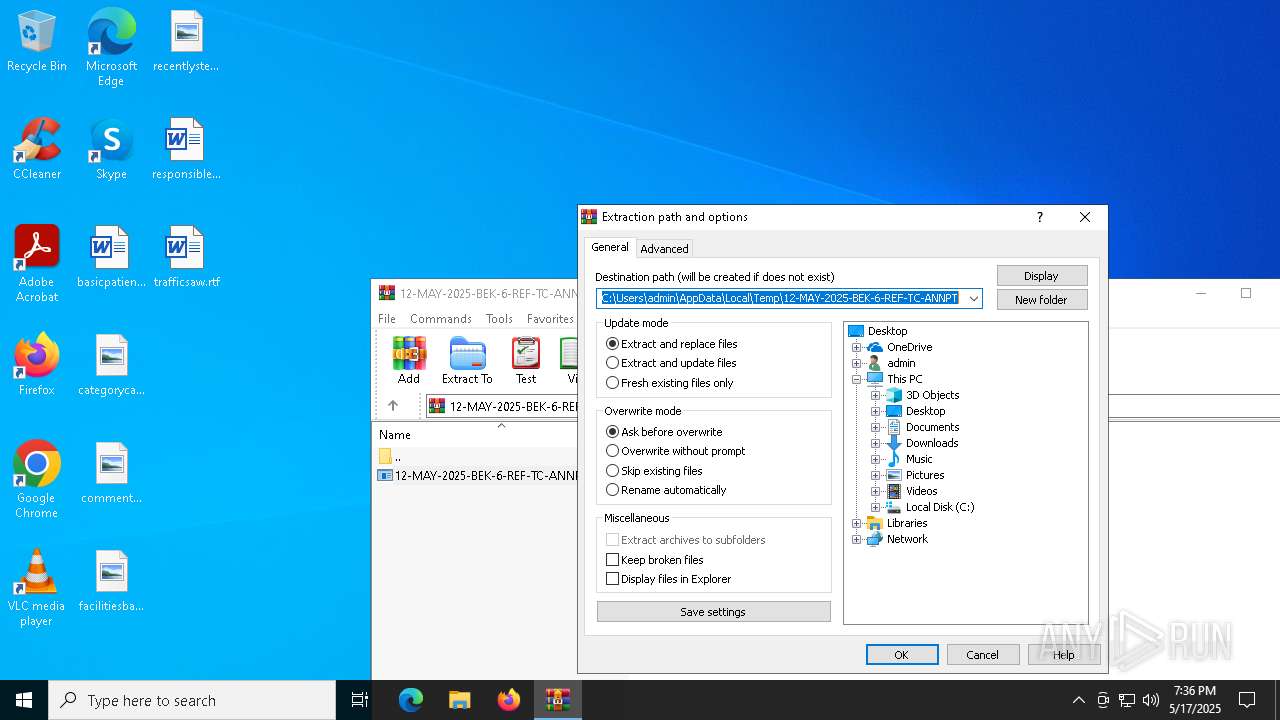Viewport: 1280px width, 720px height.
Task: Click the Display button
Action: click(1041, 276)
